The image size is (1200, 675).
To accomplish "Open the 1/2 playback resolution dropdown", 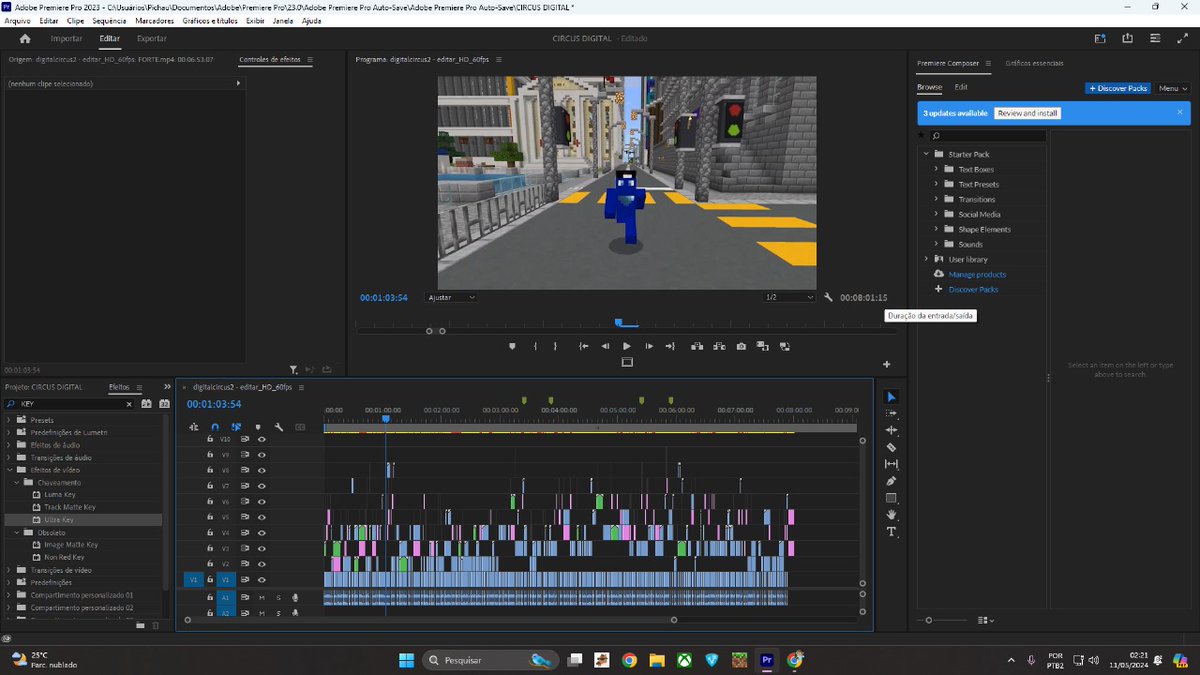I will click(788, 297).
